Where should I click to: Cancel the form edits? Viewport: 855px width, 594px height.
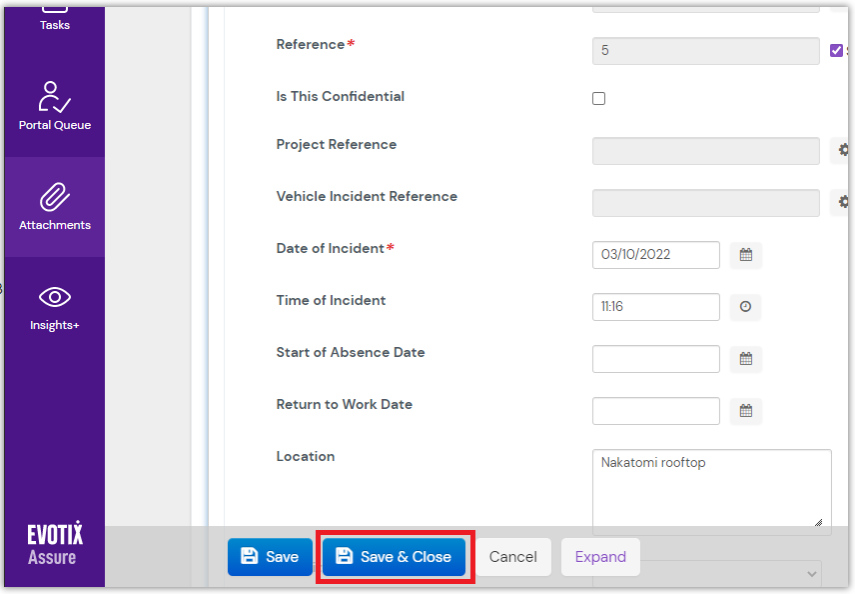513,557
